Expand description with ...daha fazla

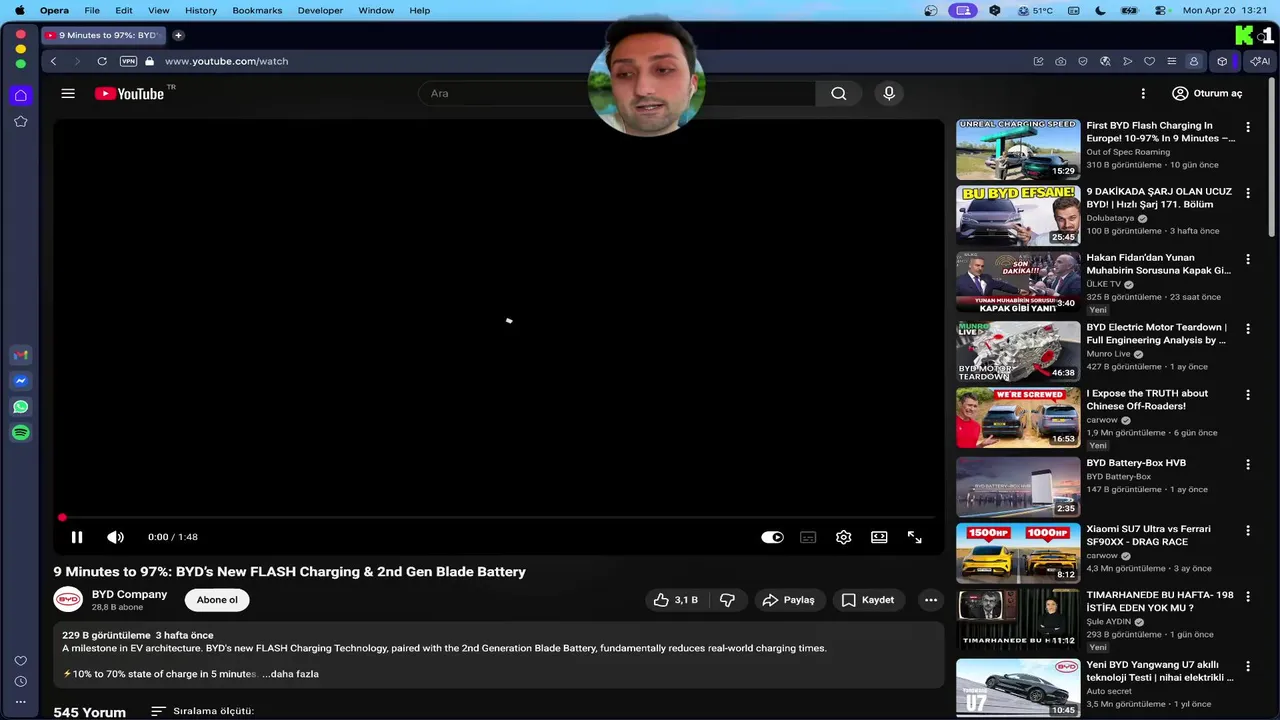point(290,674)
